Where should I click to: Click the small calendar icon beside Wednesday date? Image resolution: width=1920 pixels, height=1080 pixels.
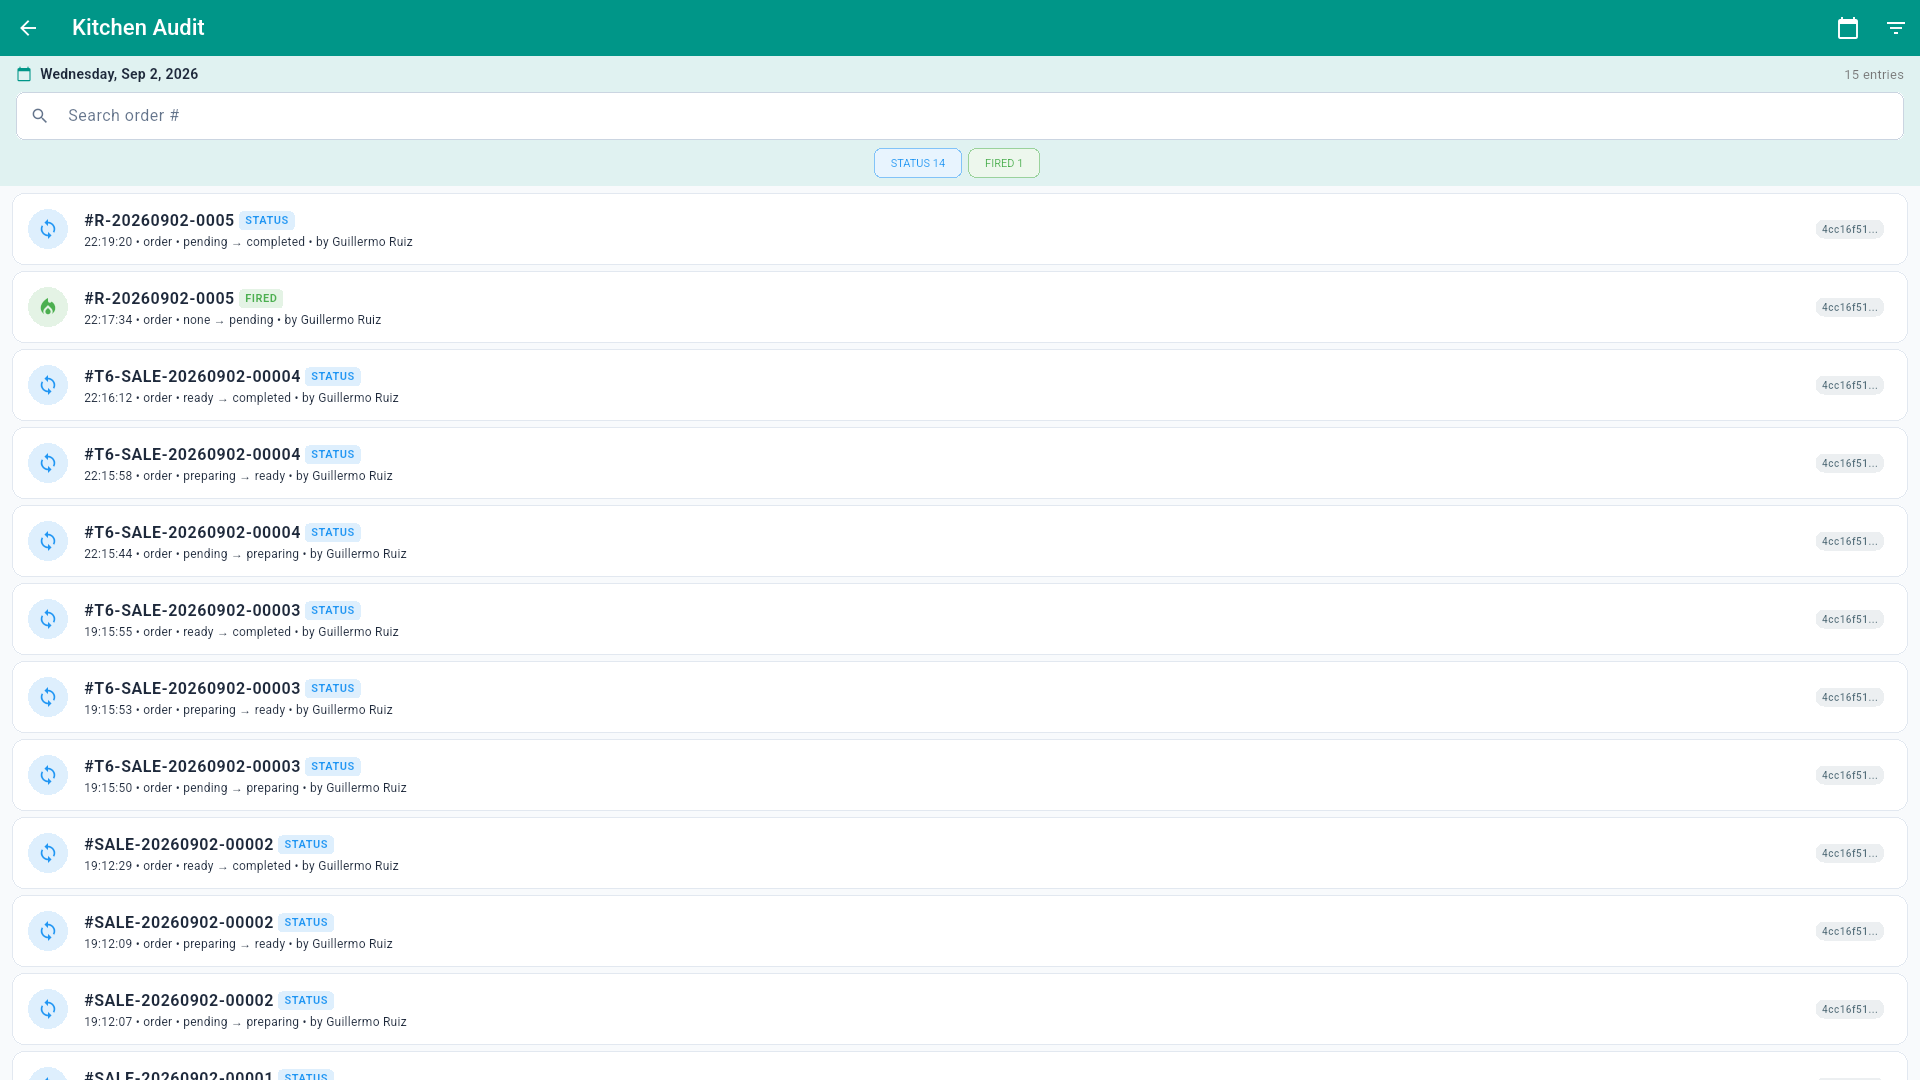[24, 74]
